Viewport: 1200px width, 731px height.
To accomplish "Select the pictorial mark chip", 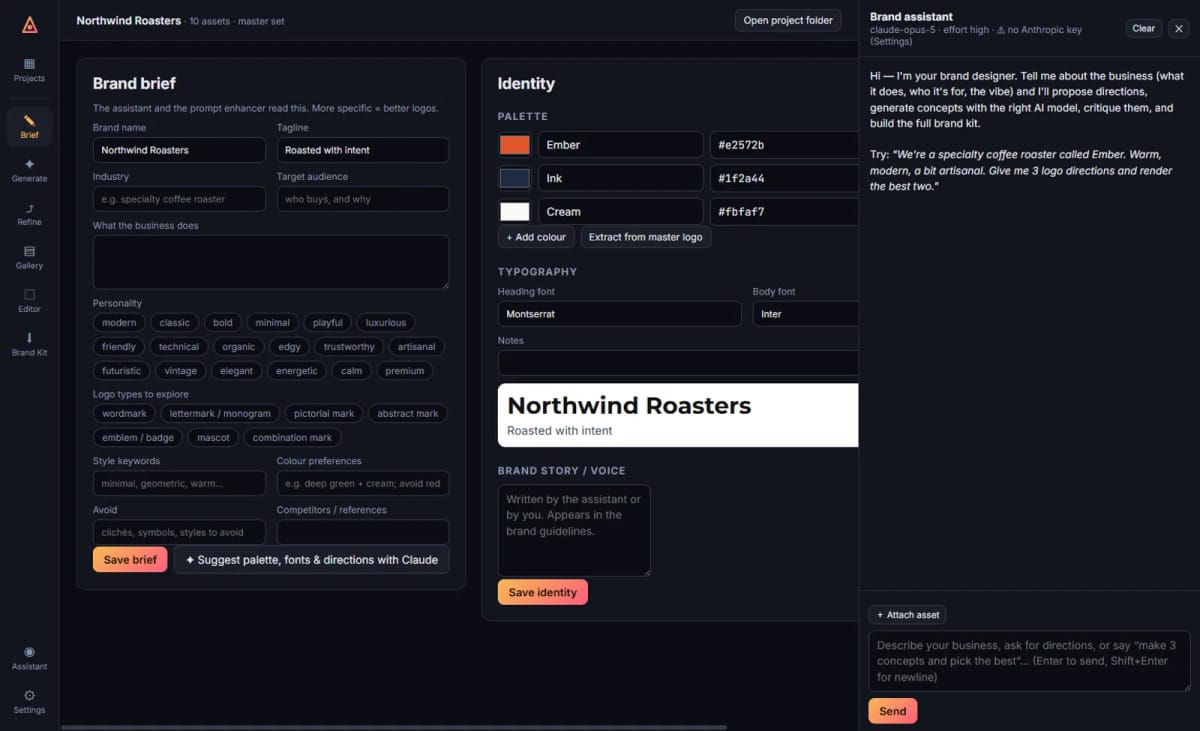I will click(324, 414).
